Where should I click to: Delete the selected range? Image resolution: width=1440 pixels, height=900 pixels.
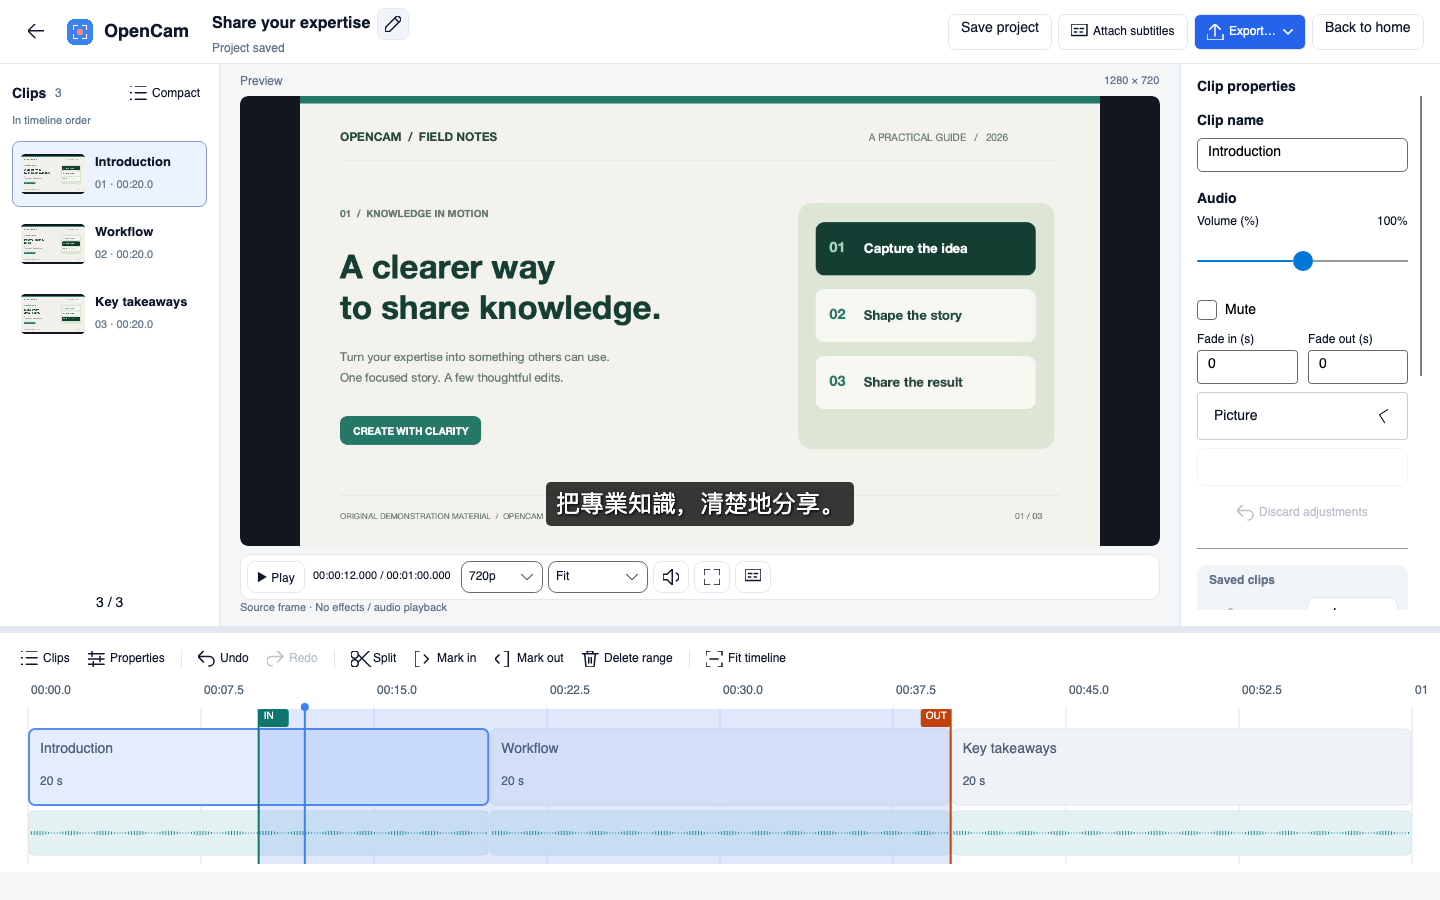[627, 658]
